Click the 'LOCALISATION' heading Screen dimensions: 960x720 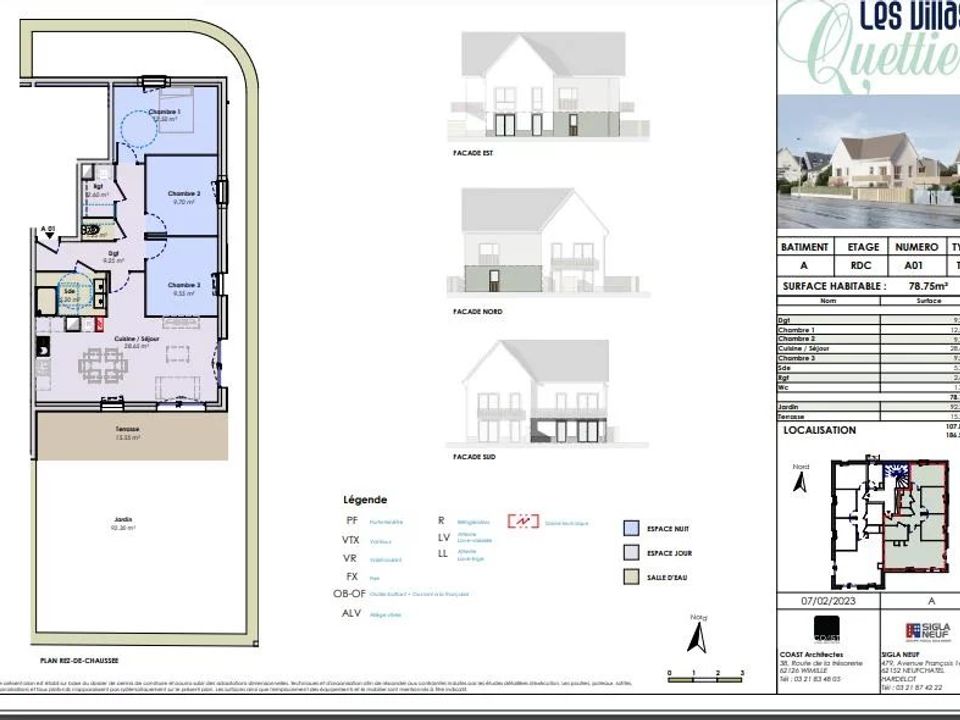[x=820, y=430]
